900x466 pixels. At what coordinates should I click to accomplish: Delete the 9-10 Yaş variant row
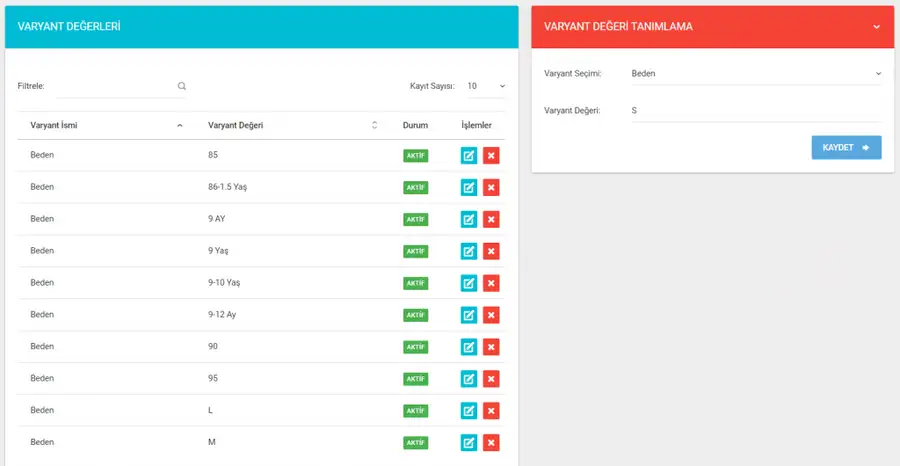click(x=491, y=283)
